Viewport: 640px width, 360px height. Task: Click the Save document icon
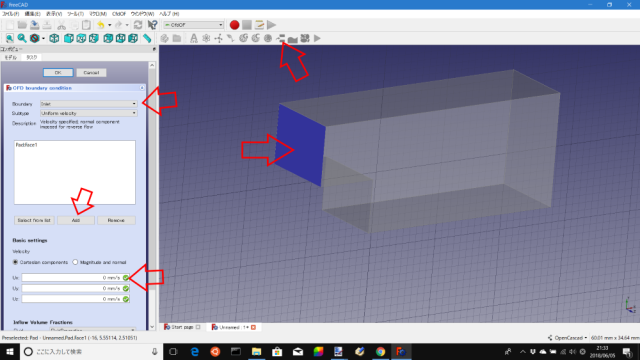click(x=35, y=25)
